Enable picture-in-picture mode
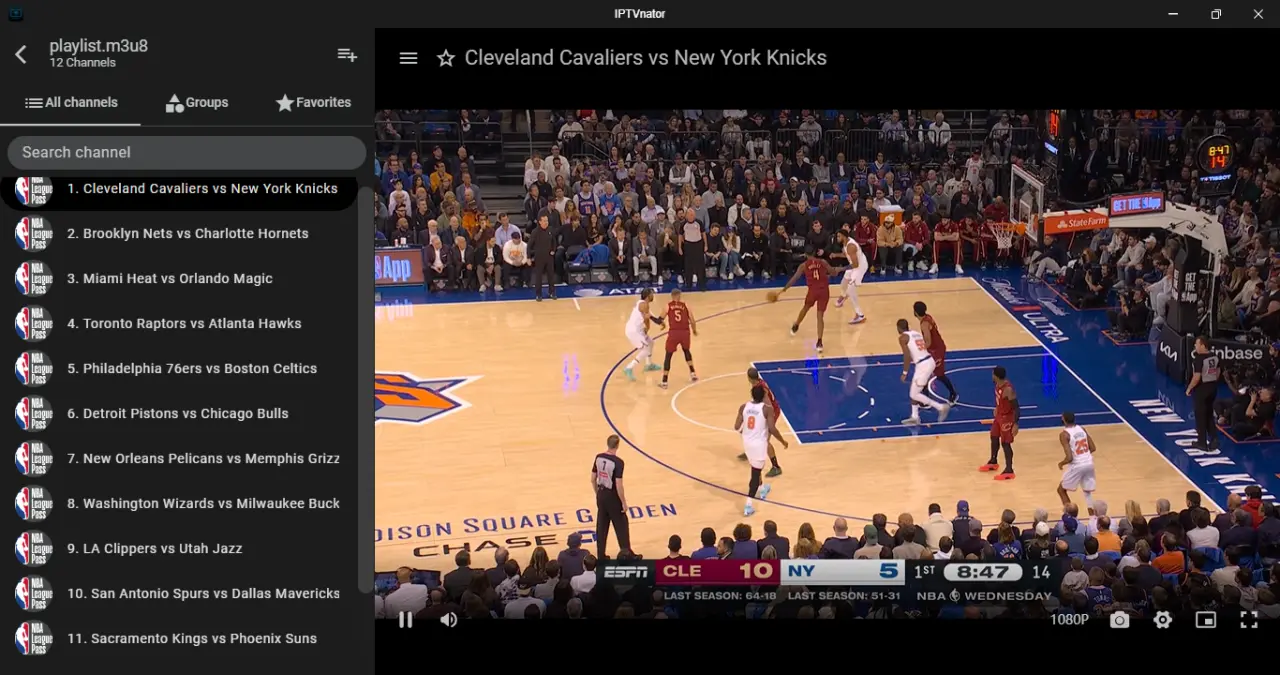The height and width of the screenshot is (675, 1280). click(x=1206, y=620)
